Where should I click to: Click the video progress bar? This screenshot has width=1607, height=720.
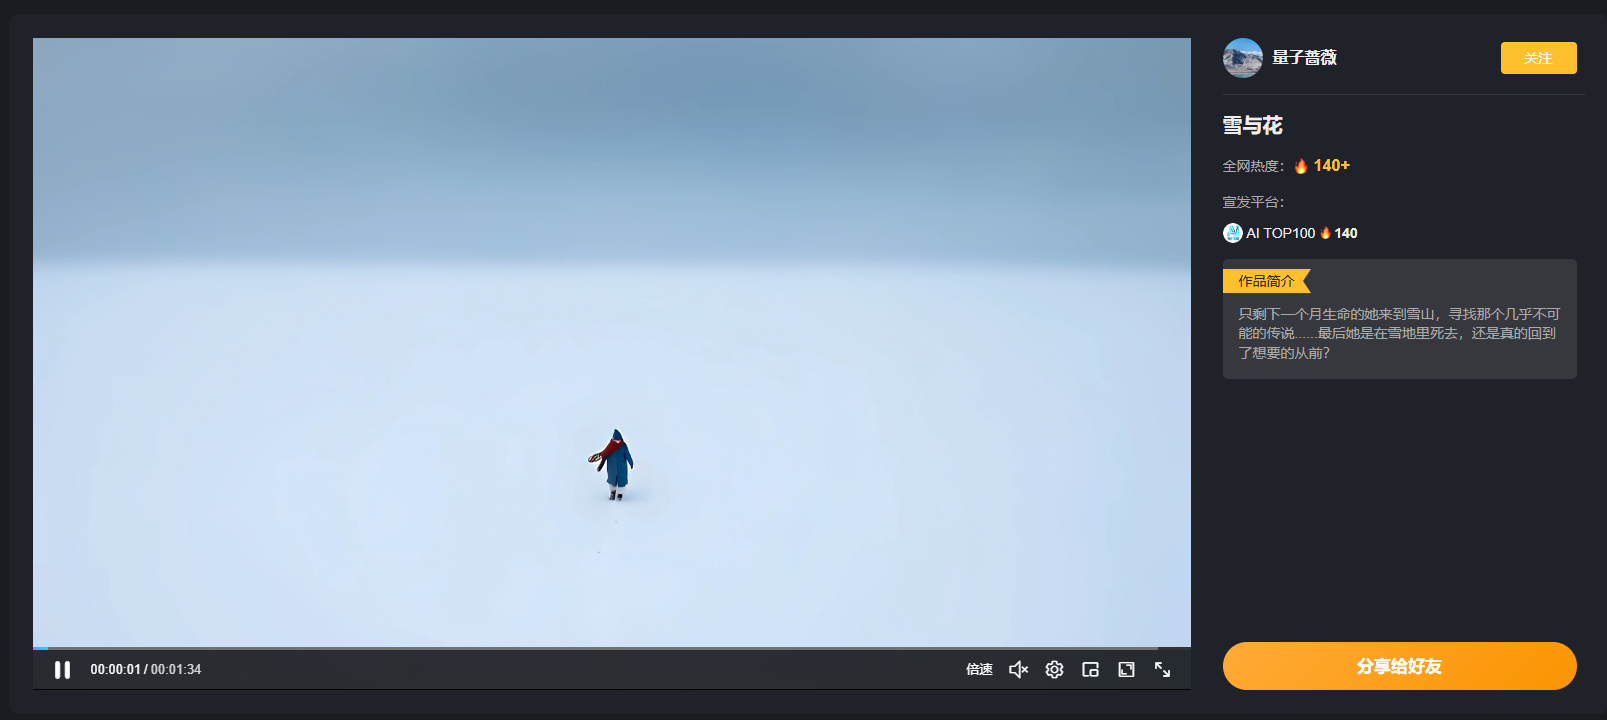coord(612,648)
